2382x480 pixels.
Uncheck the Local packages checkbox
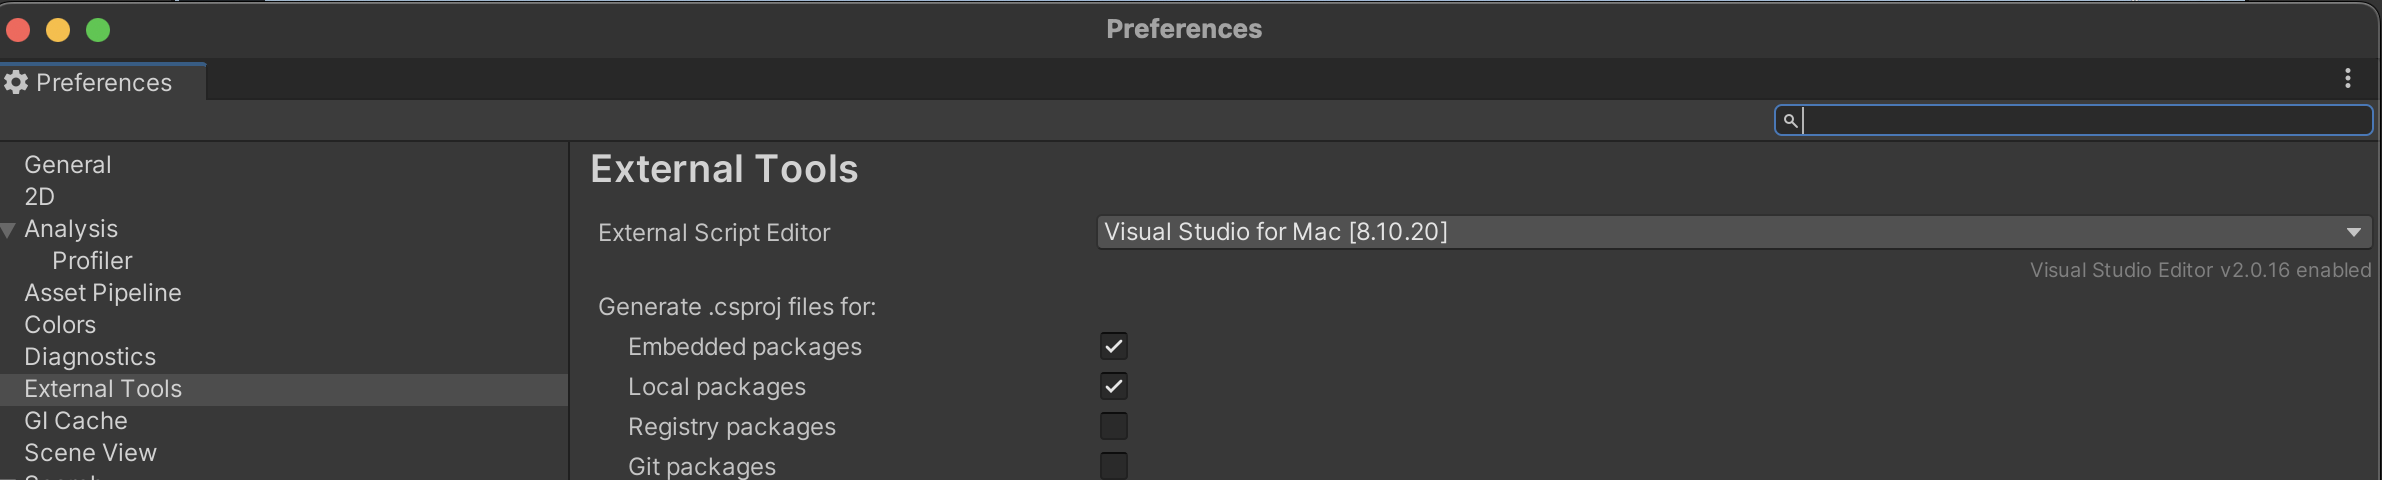pyautogui.click(x=1113, y=387)
